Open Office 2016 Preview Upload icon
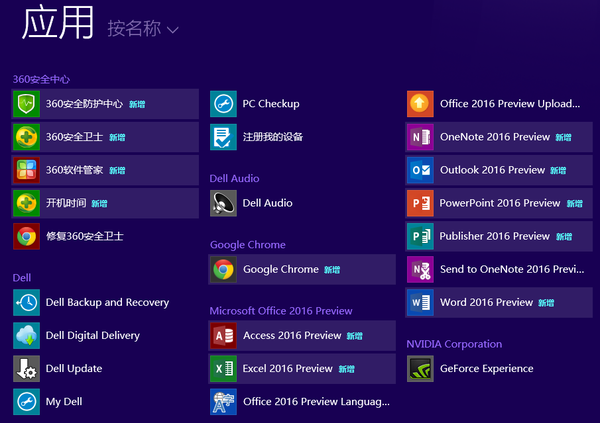The image size is (600, 423). click(x=420, y=104)
